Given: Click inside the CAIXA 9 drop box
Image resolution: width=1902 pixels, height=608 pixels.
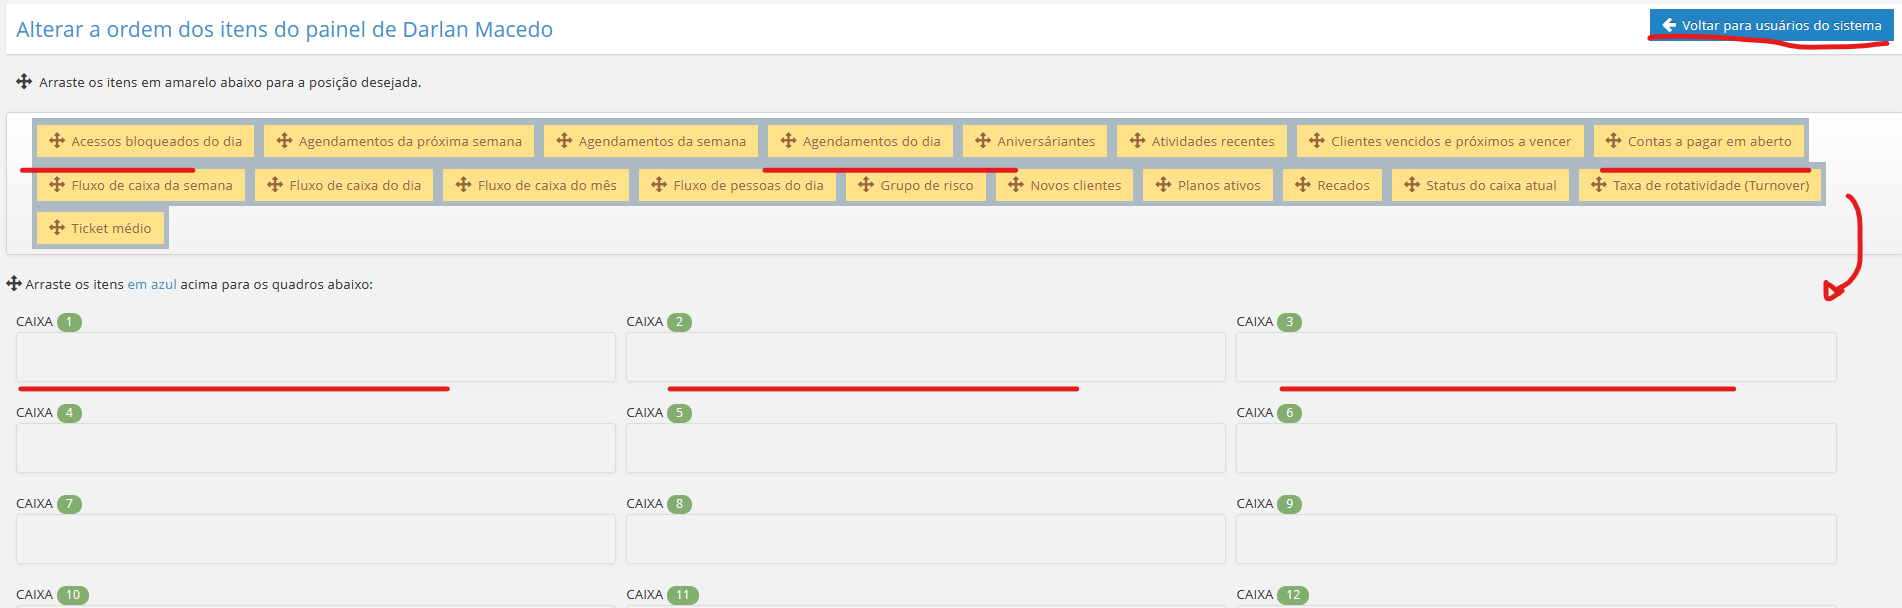Looking at the screenshot, I should click(1535, 539).
